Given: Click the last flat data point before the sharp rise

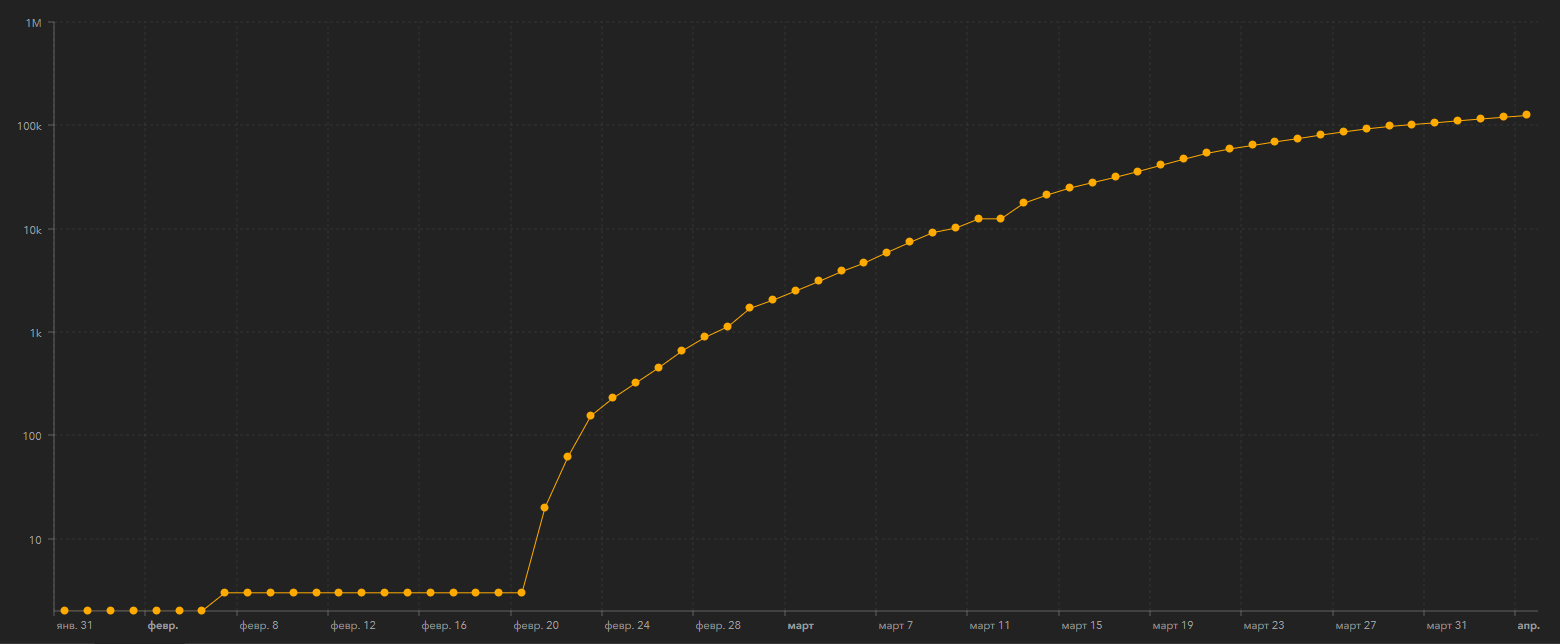Looking at the screenshot, I should pyautogui.click(x=521, y=593).
